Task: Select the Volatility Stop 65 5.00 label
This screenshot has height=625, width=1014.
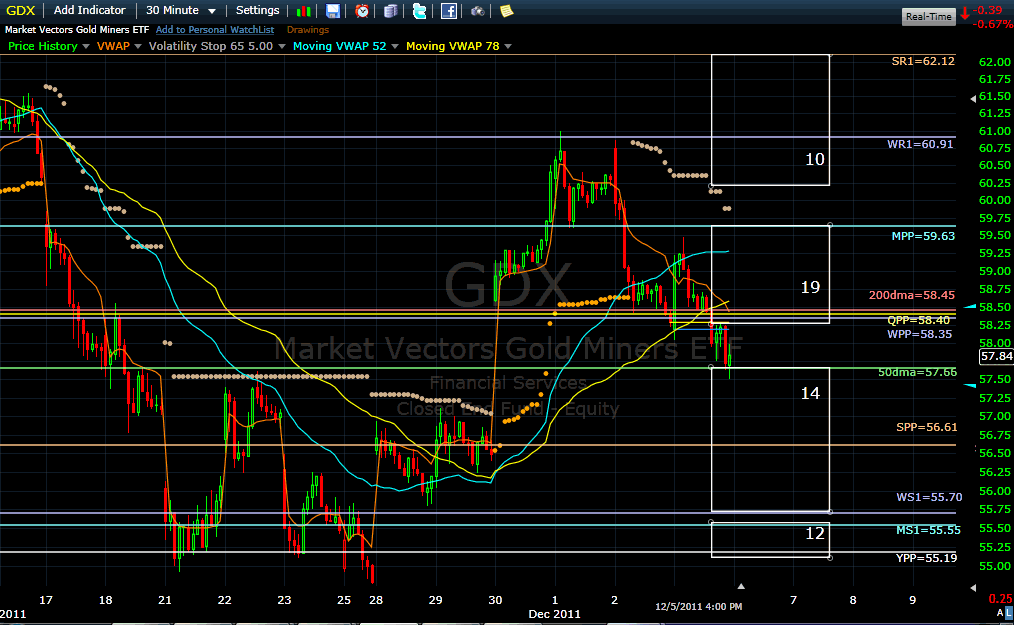Action: pyautogui.click(x=211, y=46)
